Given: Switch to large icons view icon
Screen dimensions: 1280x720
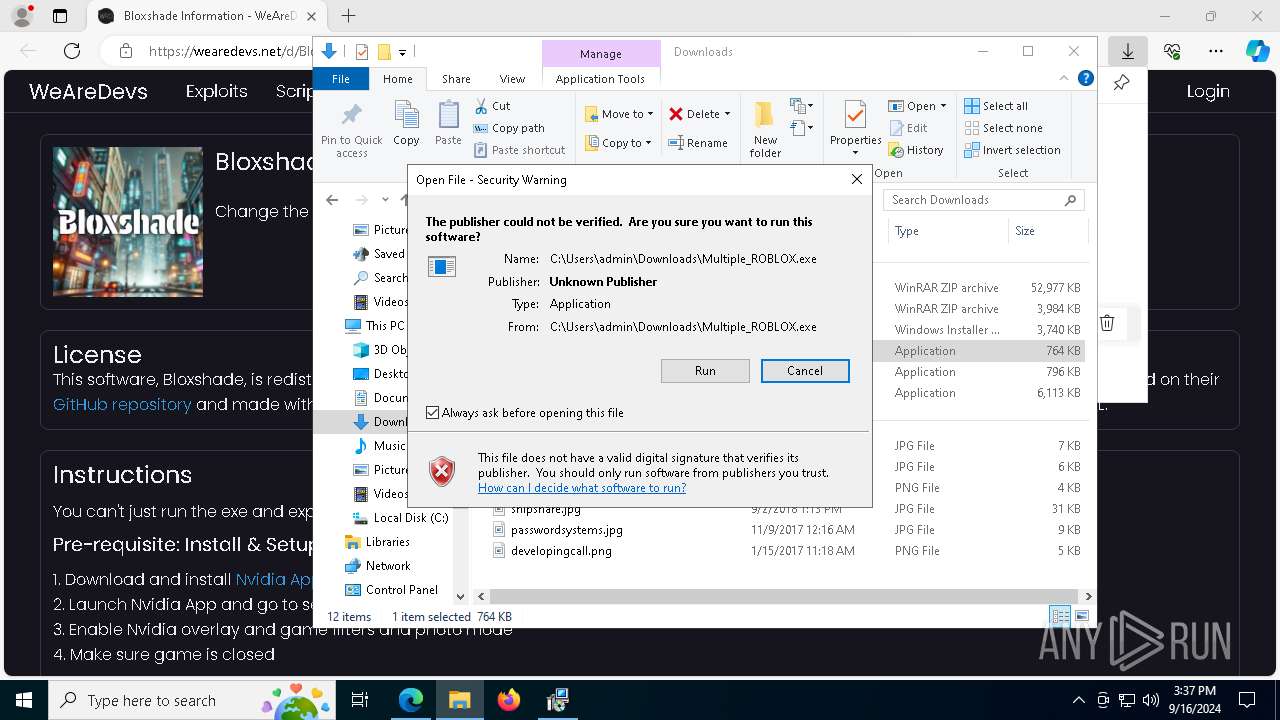Looking at the screenshot, I should tap(1081, 616).
